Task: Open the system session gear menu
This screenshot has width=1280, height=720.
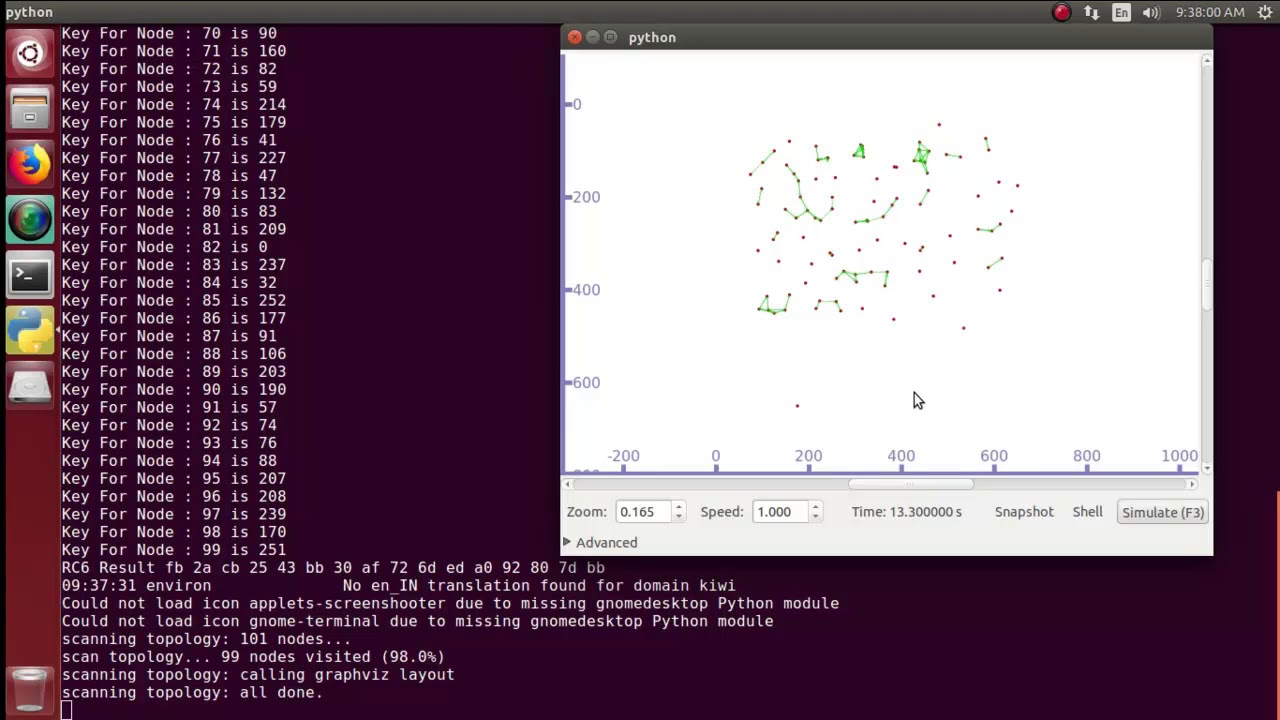Action: (x=1264, y=12)
